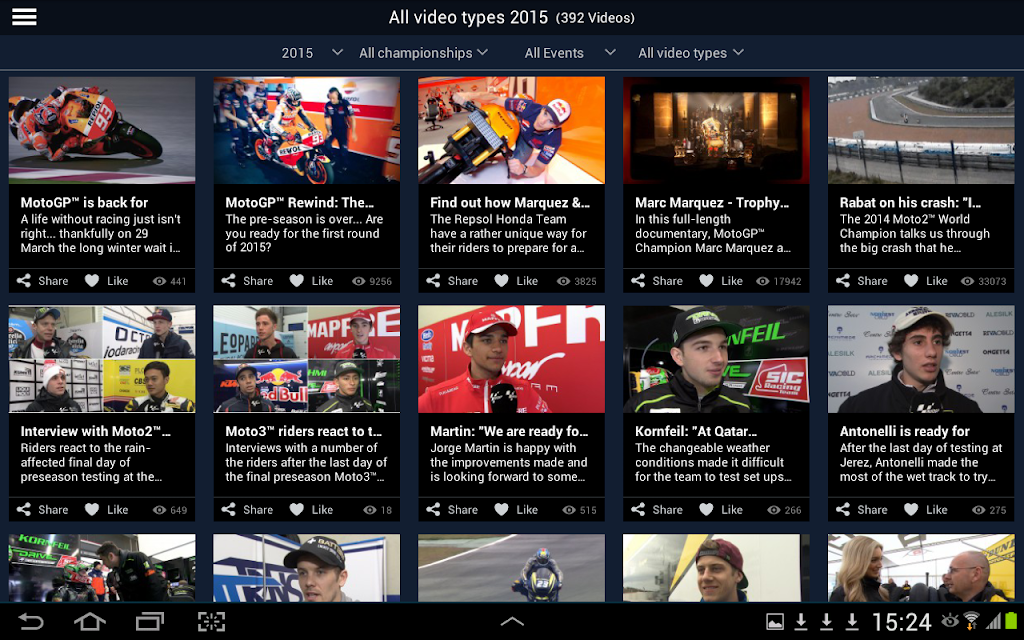Like the 'Antonelli is ready for' video
Viewport: 1024px width, 640px height.
(x=925, y=509)
